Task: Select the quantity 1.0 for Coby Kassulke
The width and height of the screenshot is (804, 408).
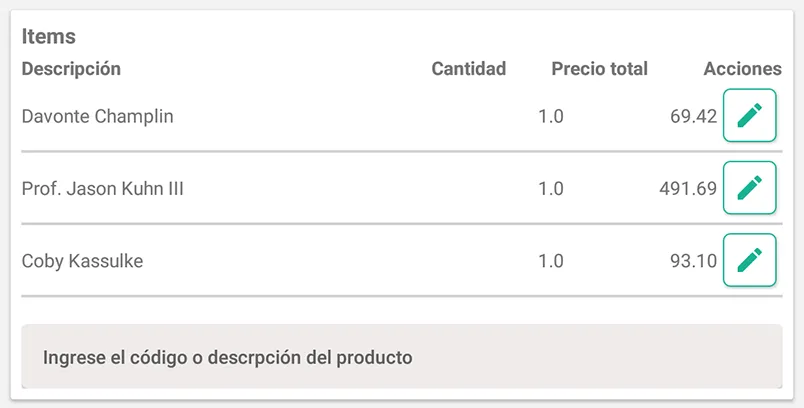Action: click(x=550, y=261)
